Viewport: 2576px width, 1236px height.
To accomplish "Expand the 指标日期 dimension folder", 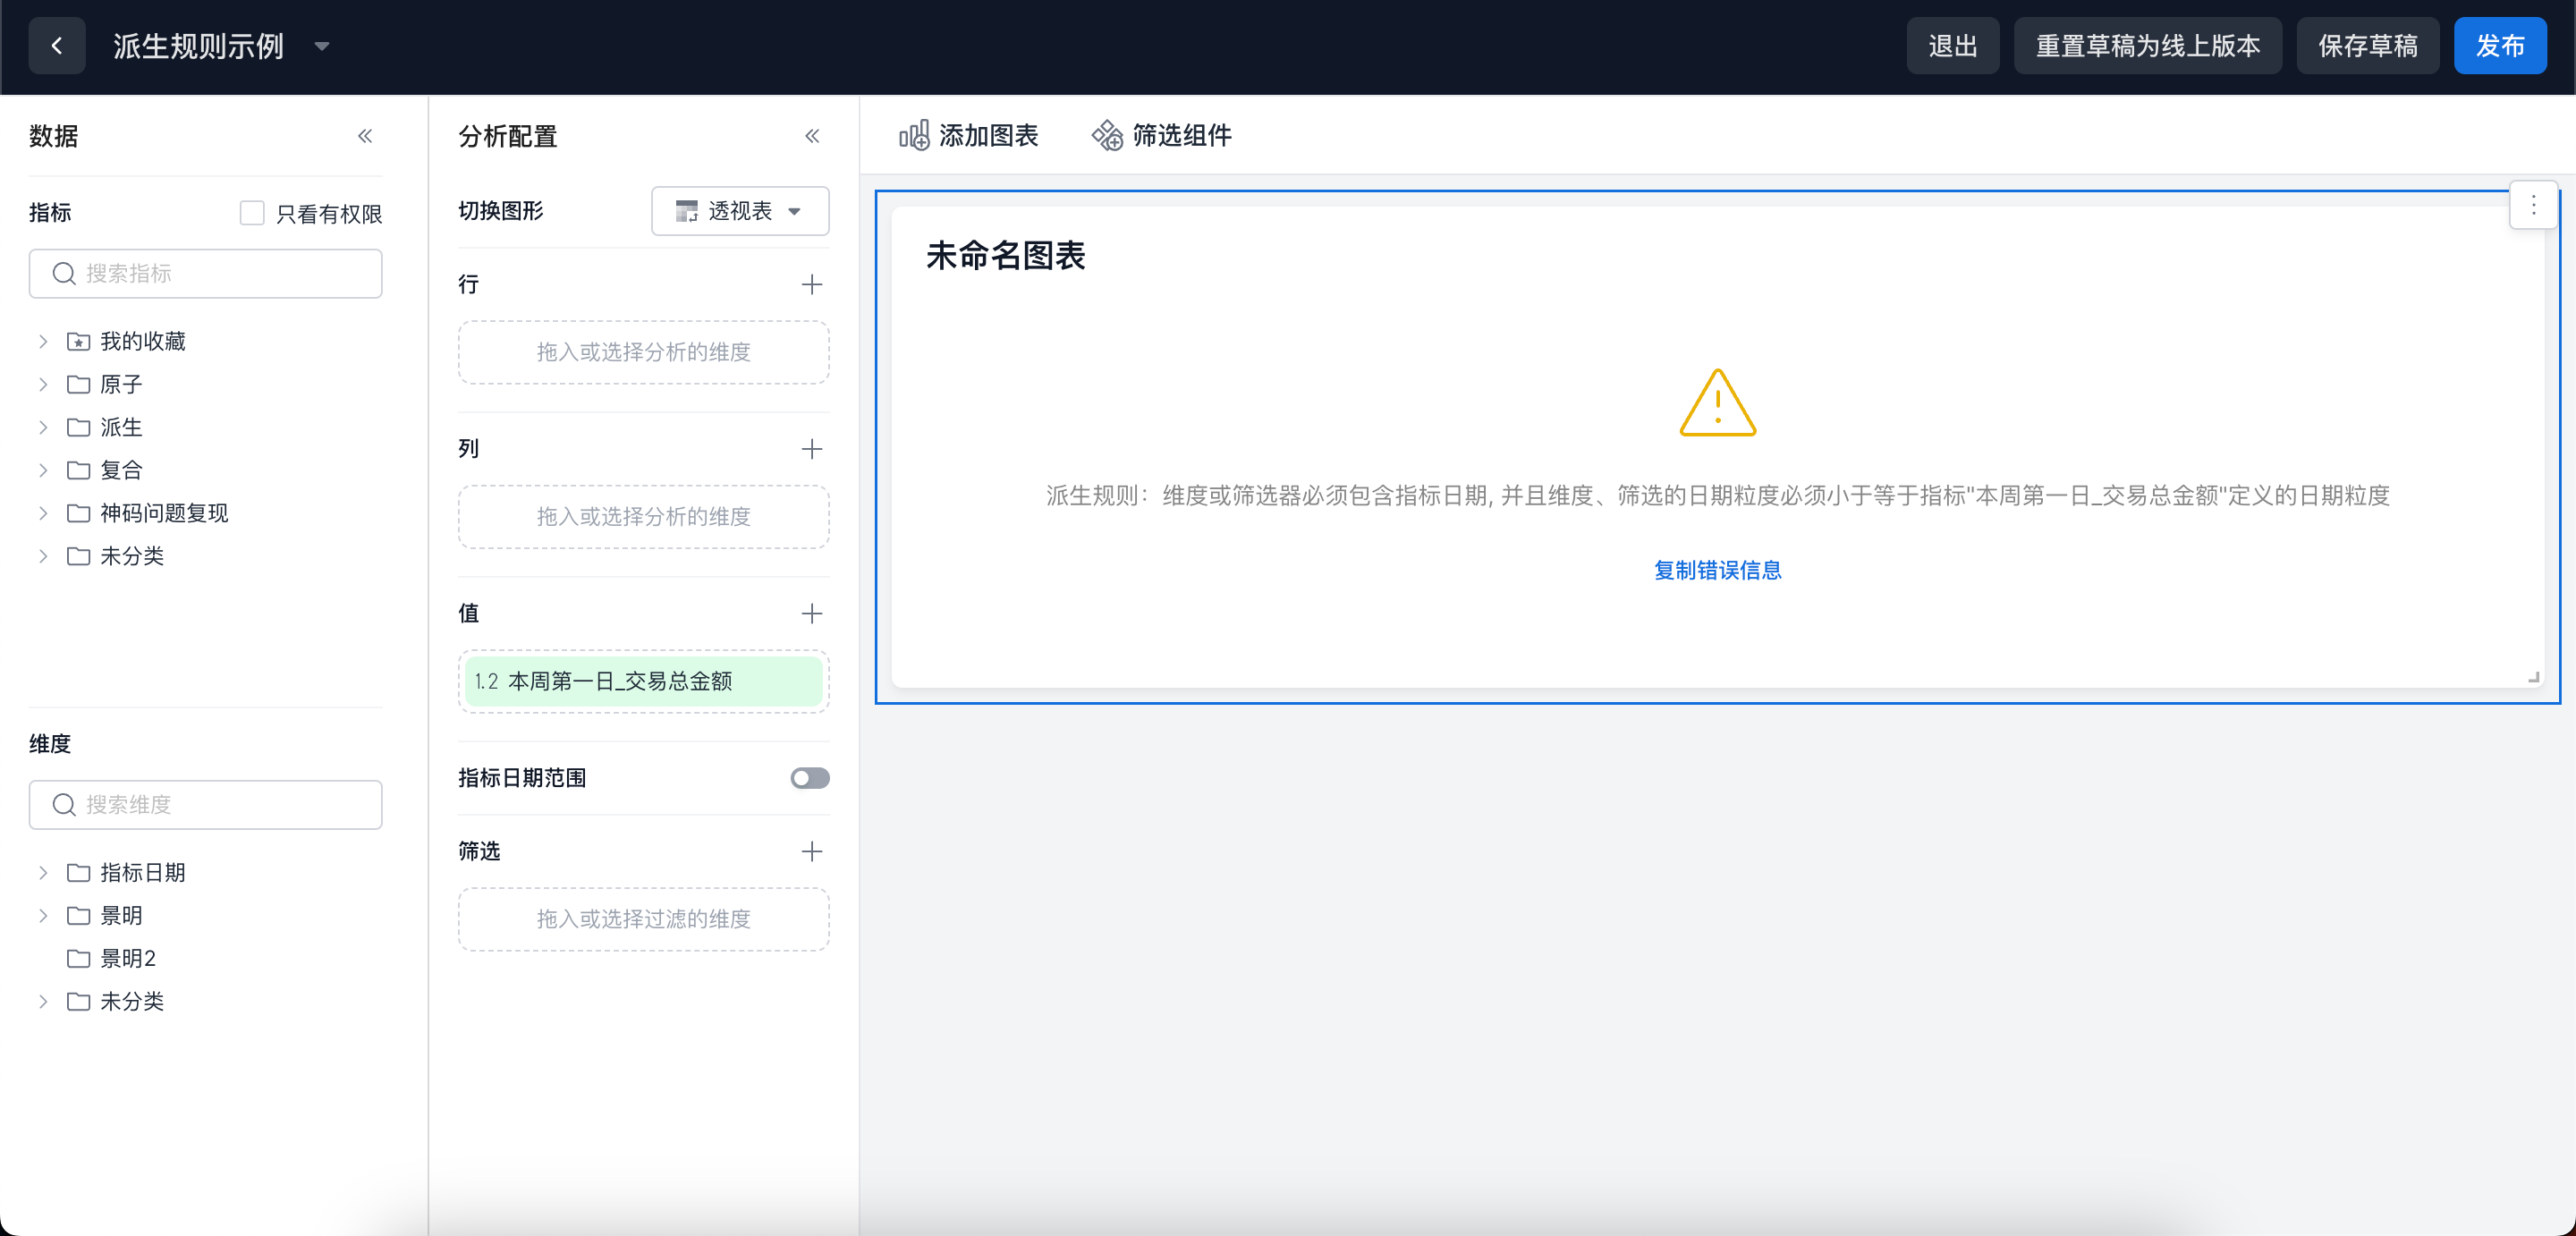I will pos(43,873).
